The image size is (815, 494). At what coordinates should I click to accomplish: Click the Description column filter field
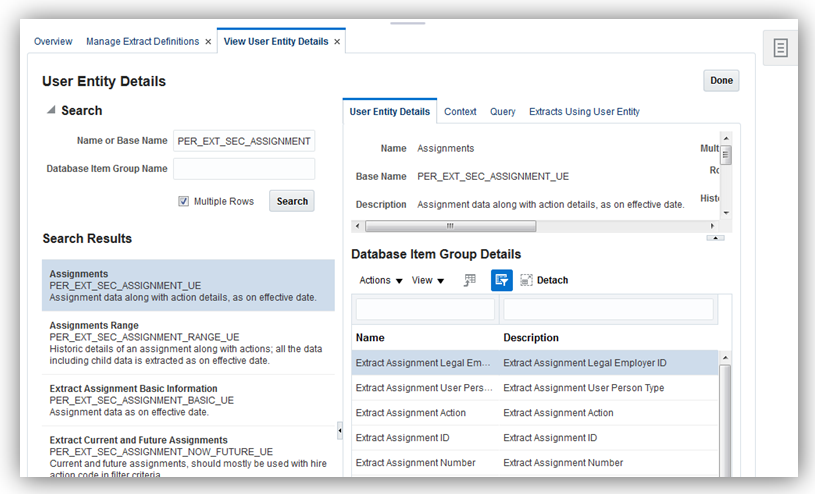coord(608,309)
